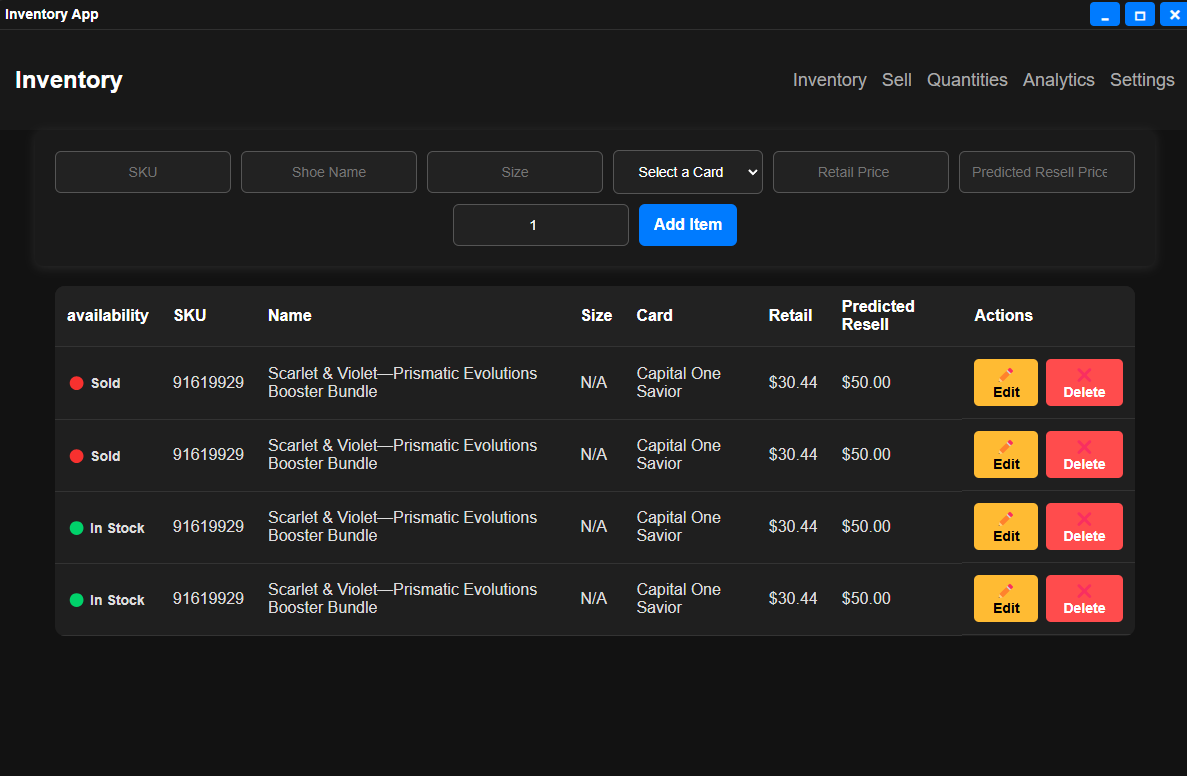Click the Delete X icon in first row

pos(1084,374)
